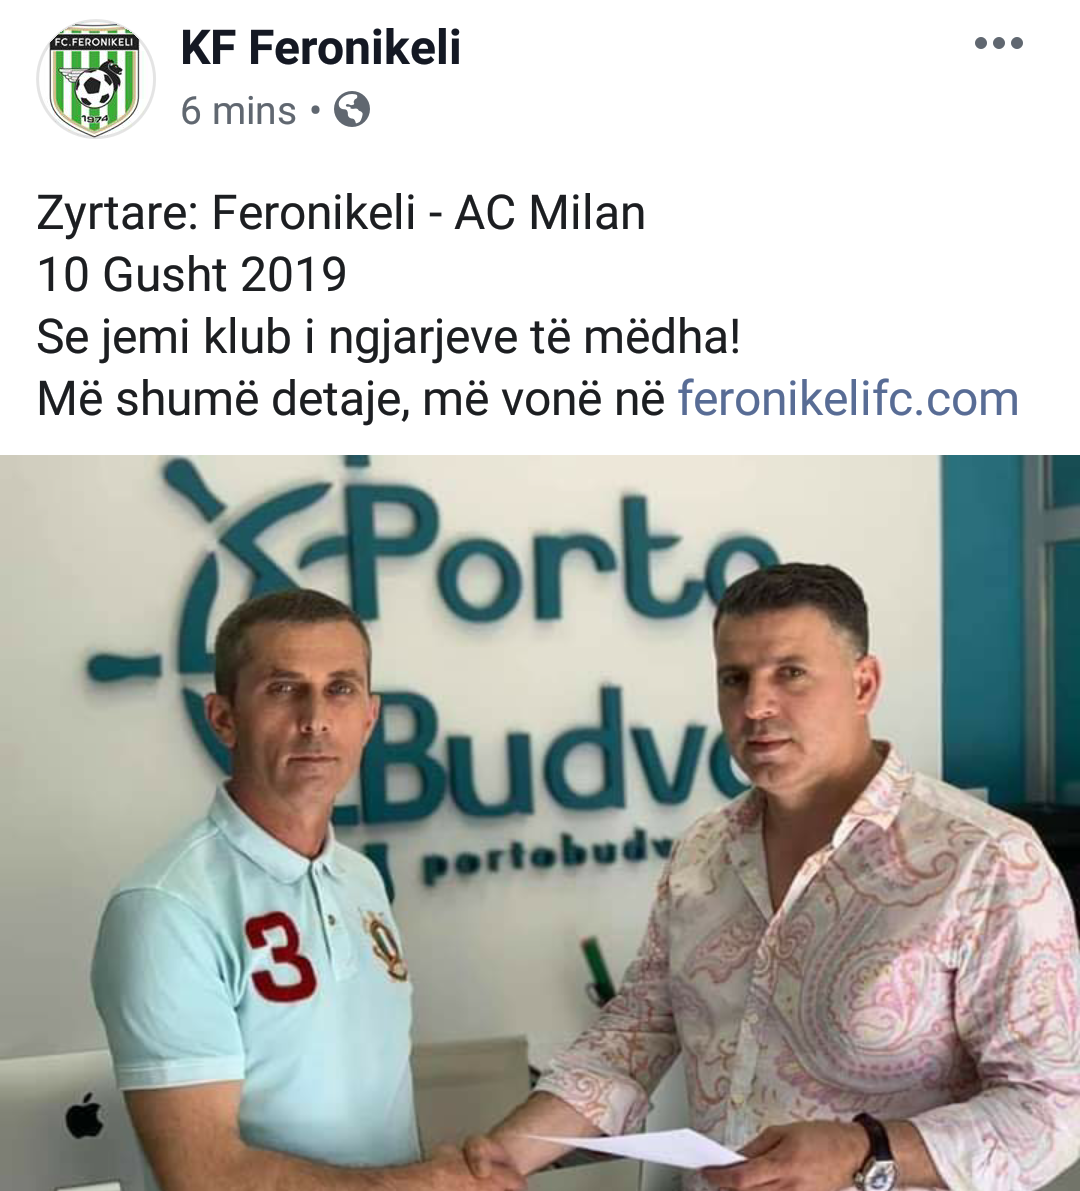Viewport: 1080px width, 1191px height.
Task: Click the Apple logo on the iMac
Action: (84, 1115)
